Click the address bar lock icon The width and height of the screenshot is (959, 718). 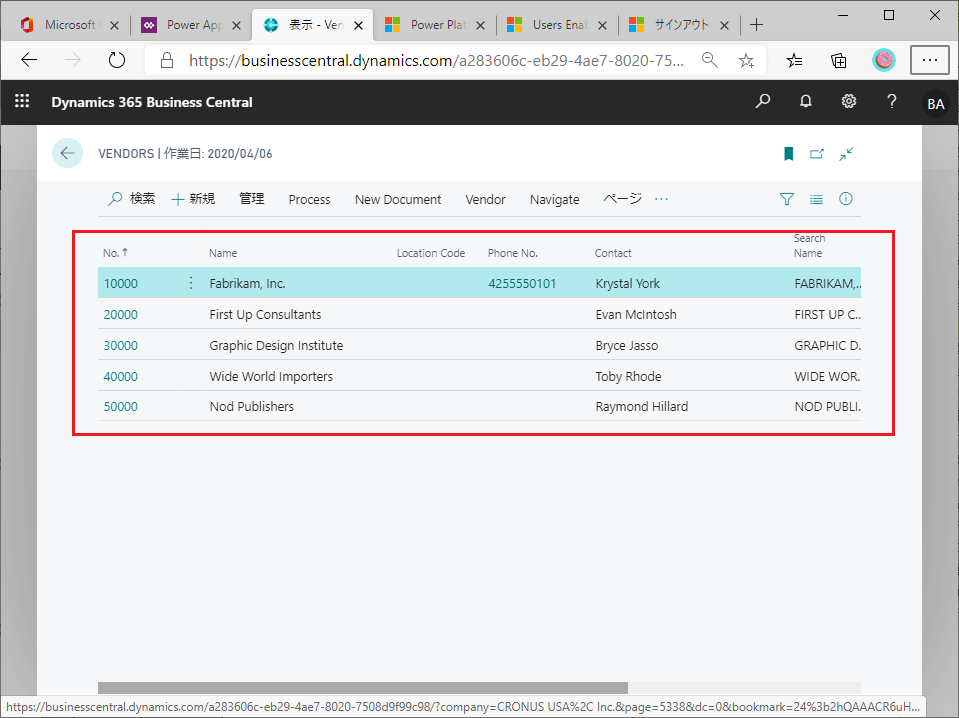pyautogui.click(x=166, y=60)
